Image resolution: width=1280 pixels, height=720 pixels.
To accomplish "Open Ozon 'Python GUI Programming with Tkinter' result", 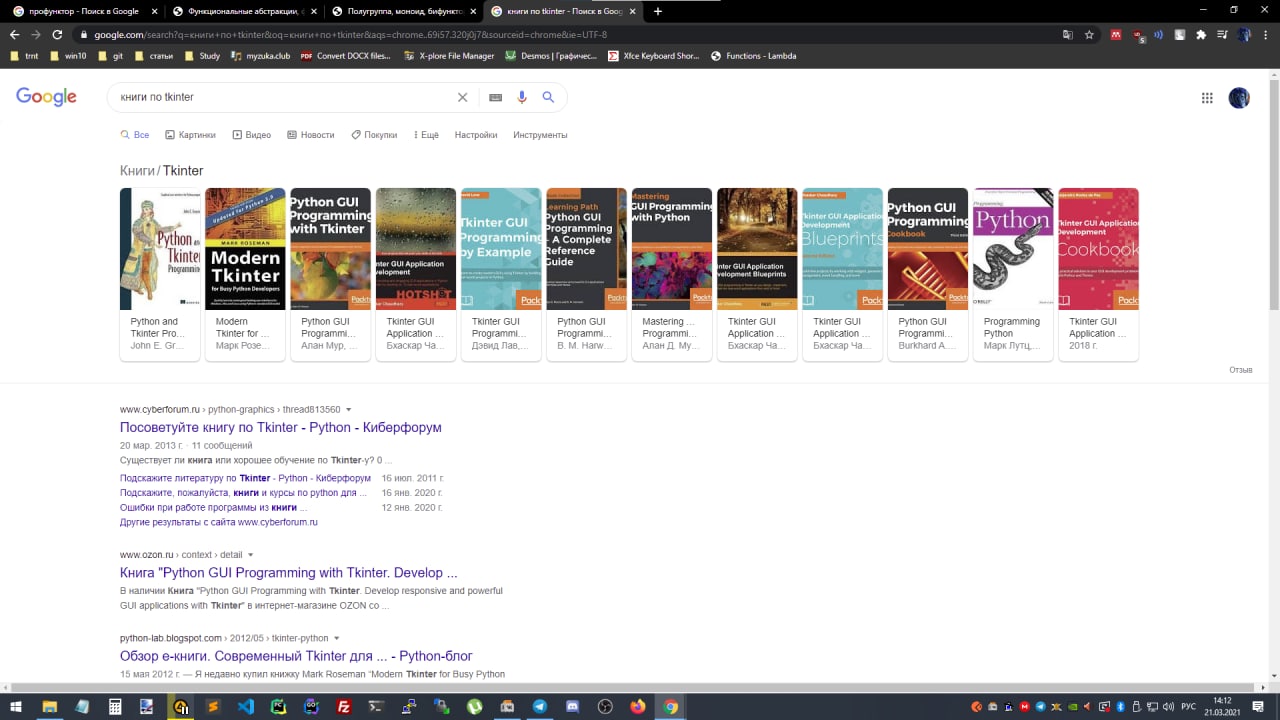I will click(x=289, y=573).
